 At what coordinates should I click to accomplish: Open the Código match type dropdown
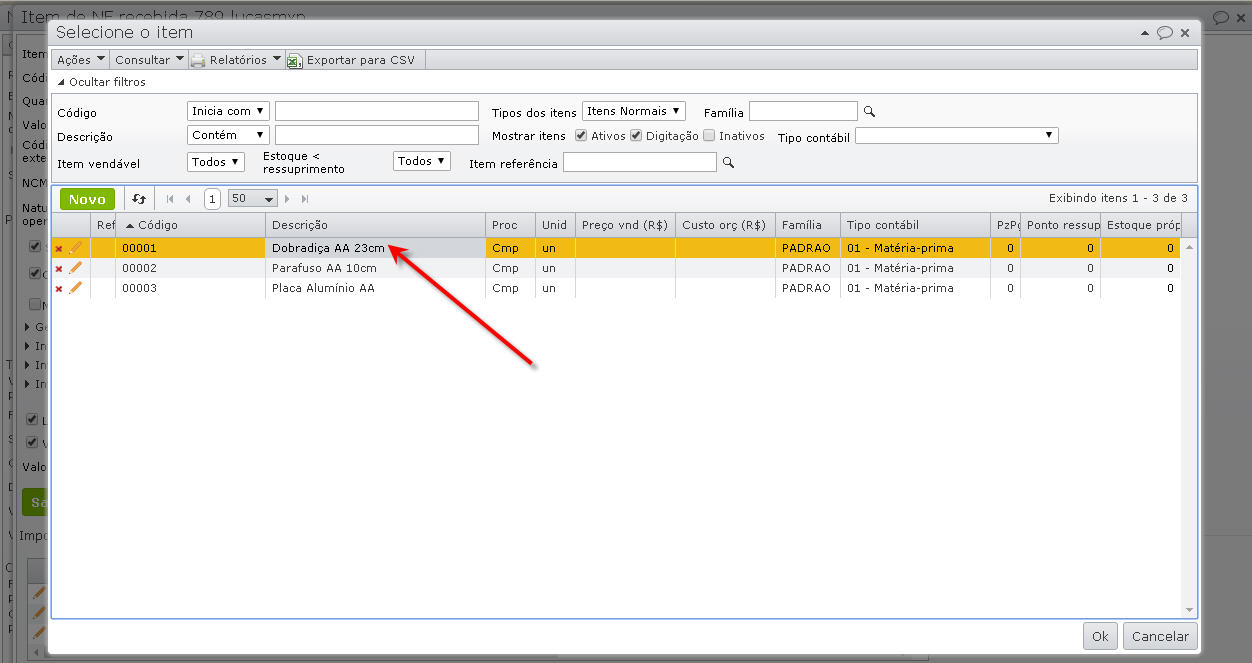pos(228,111)
